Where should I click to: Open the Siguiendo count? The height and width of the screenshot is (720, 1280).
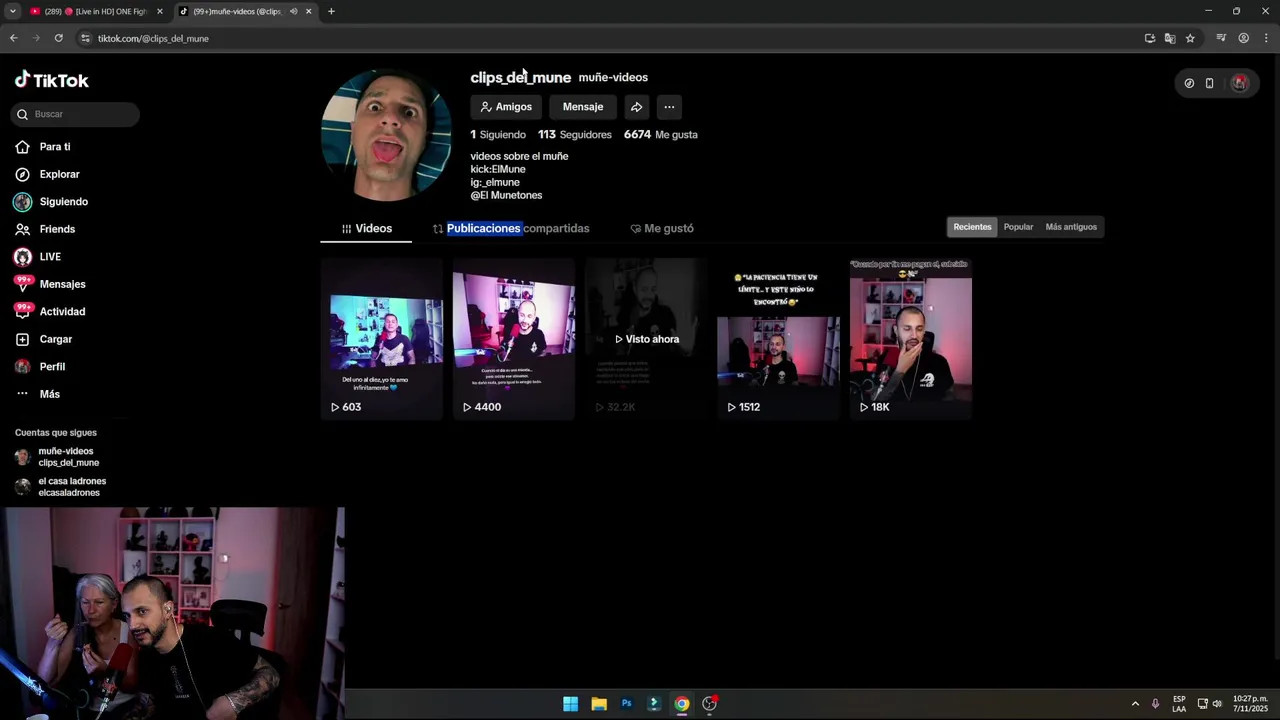pyautogui.click(x=498, y=134)
